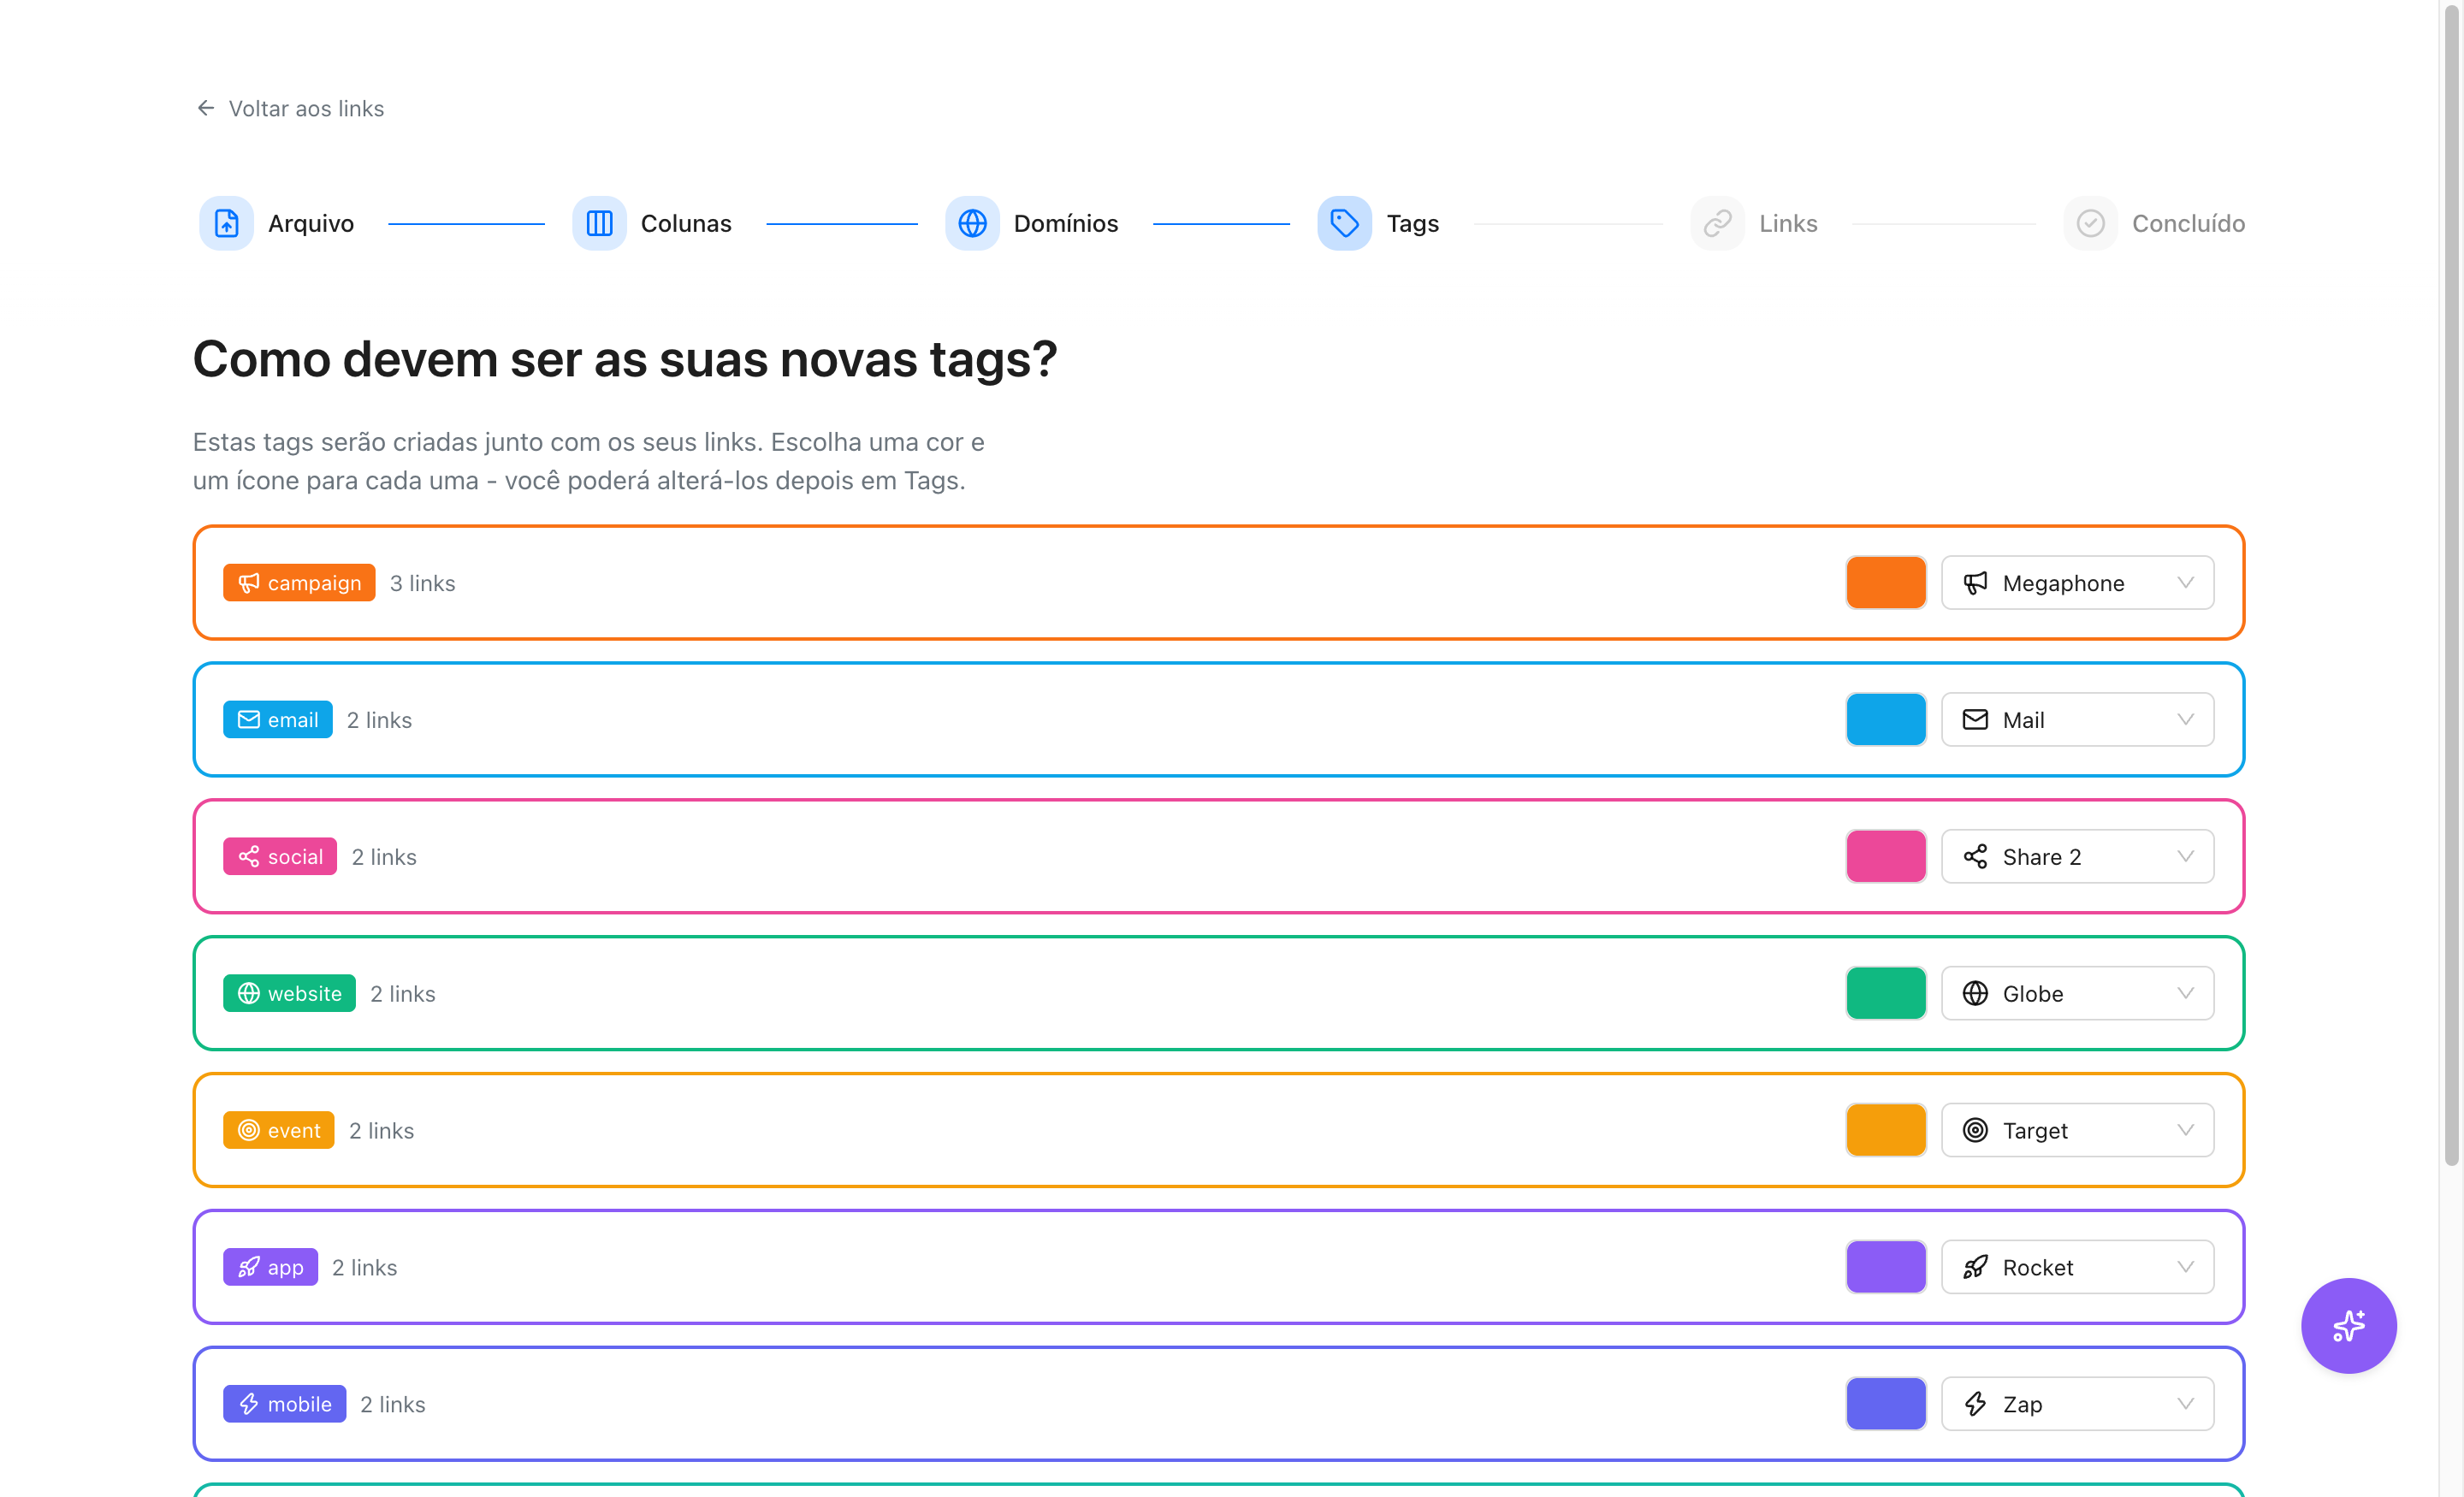Pick the blue color swatch for email

1886,719
